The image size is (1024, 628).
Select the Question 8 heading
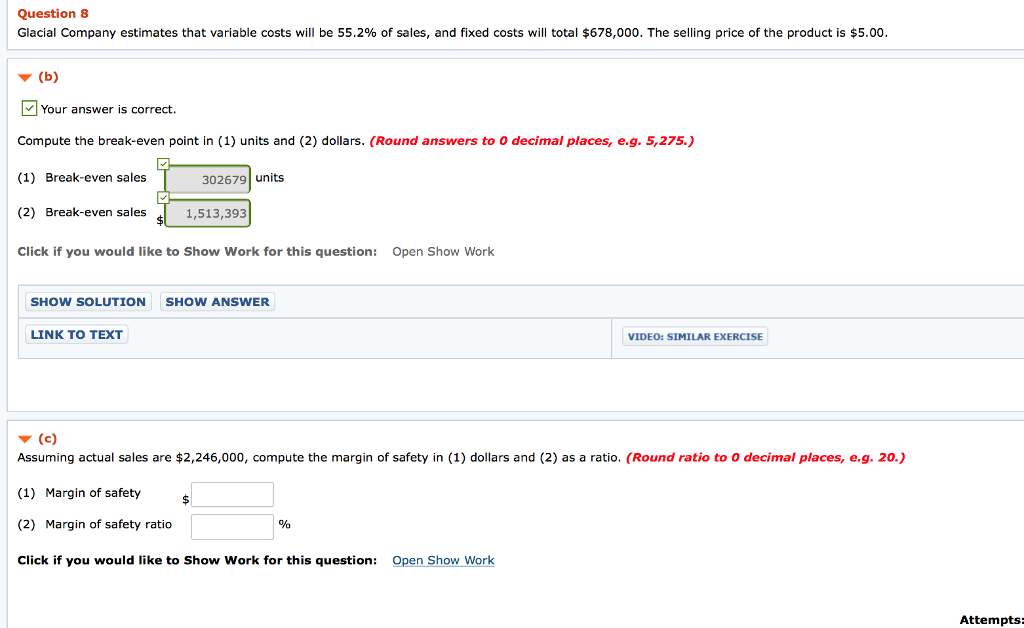point(52,13)
